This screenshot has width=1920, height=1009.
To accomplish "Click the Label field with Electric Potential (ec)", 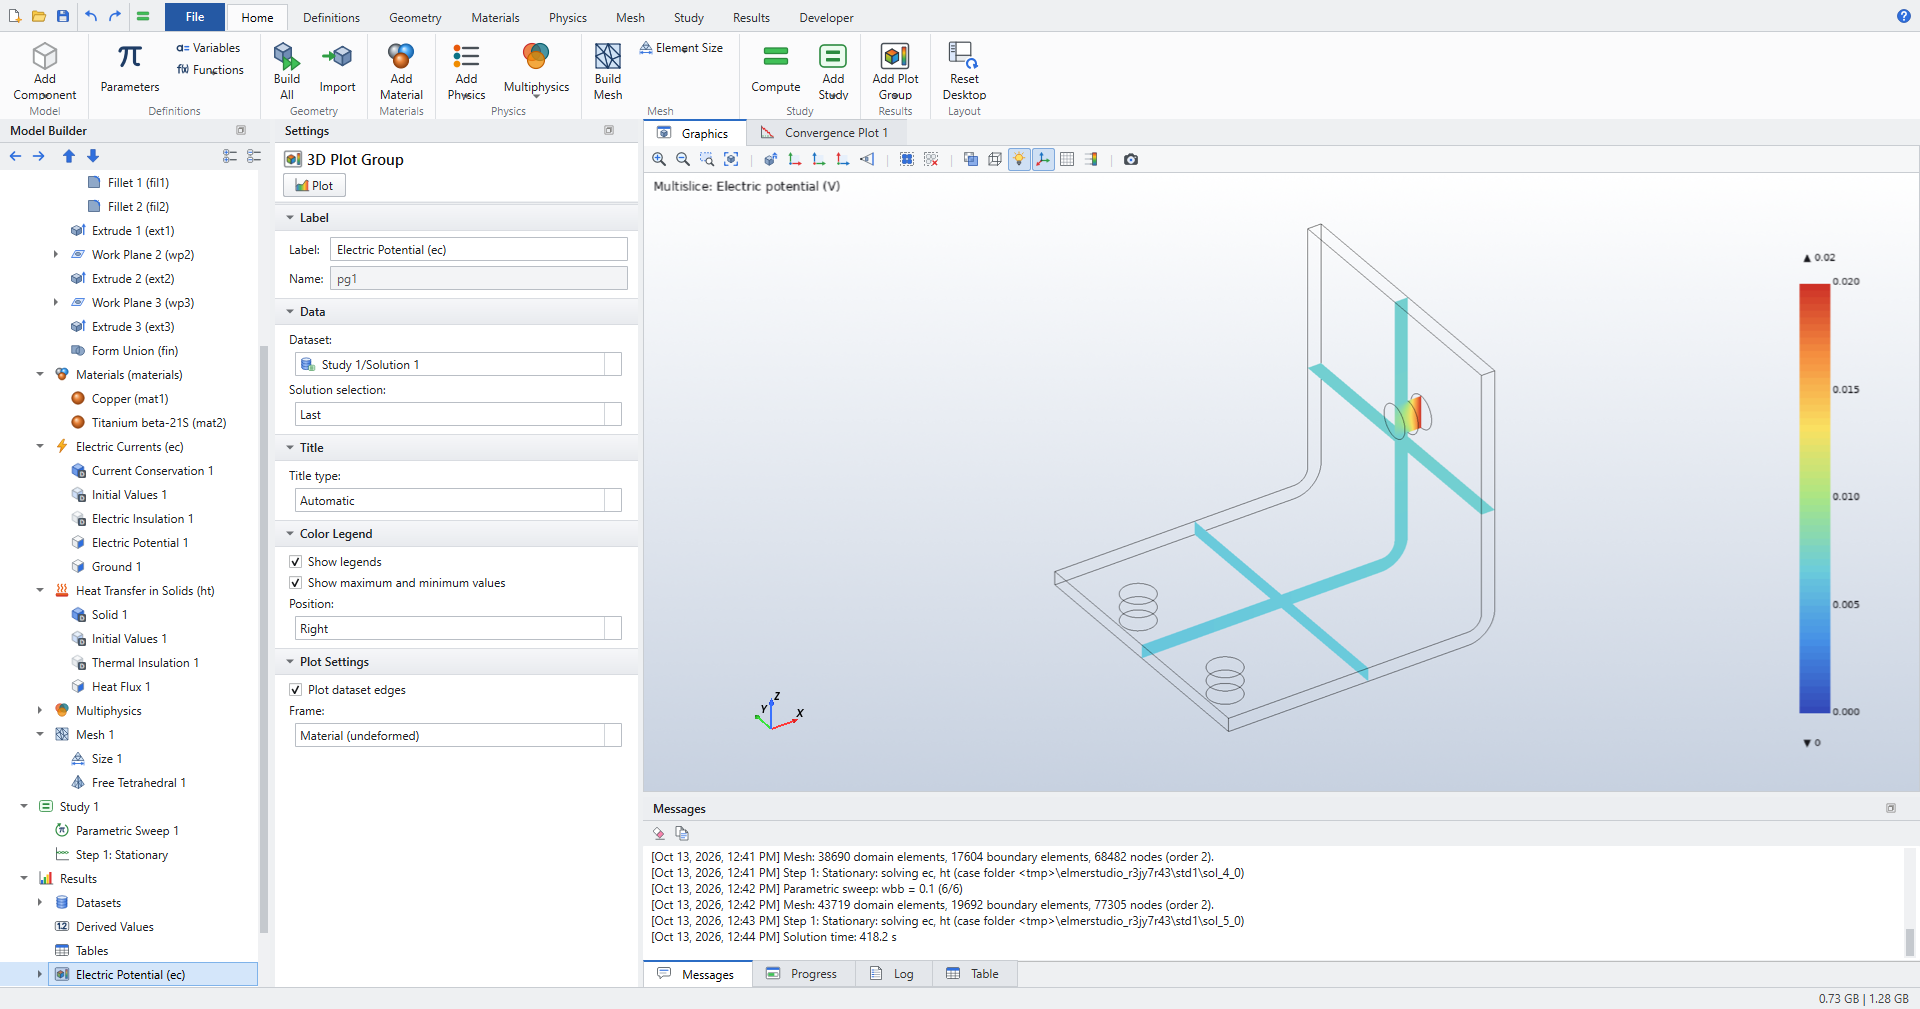I will tap(479, 250).
